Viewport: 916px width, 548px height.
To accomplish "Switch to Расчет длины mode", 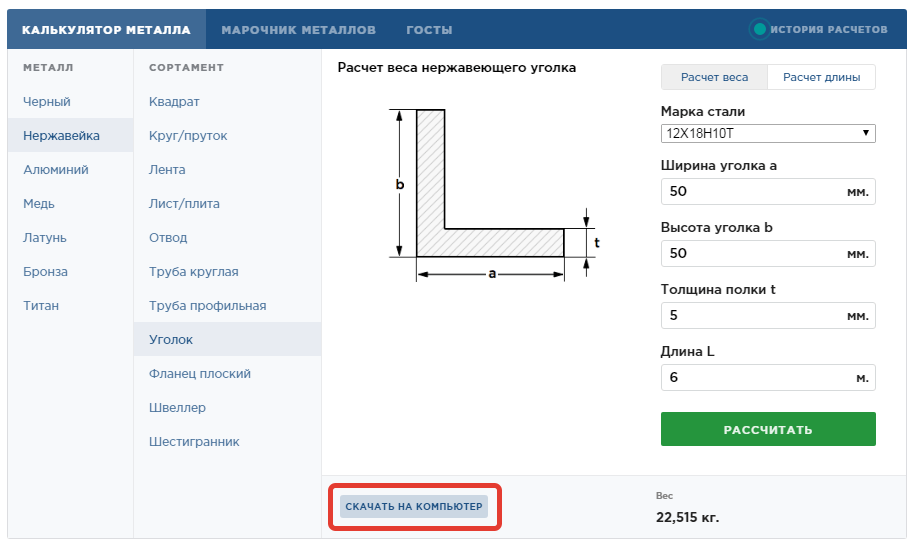I will (821, 77).
